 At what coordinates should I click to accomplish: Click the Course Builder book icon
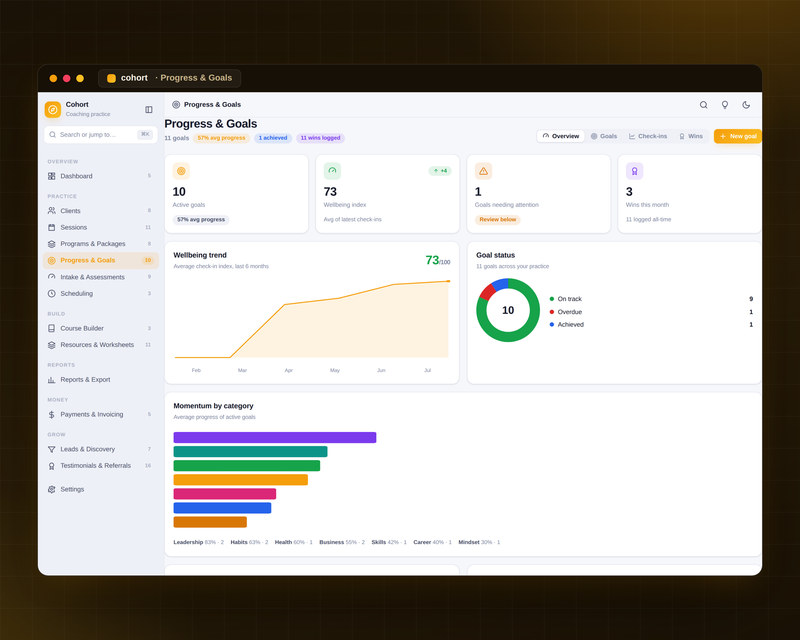tap(52, 328)
